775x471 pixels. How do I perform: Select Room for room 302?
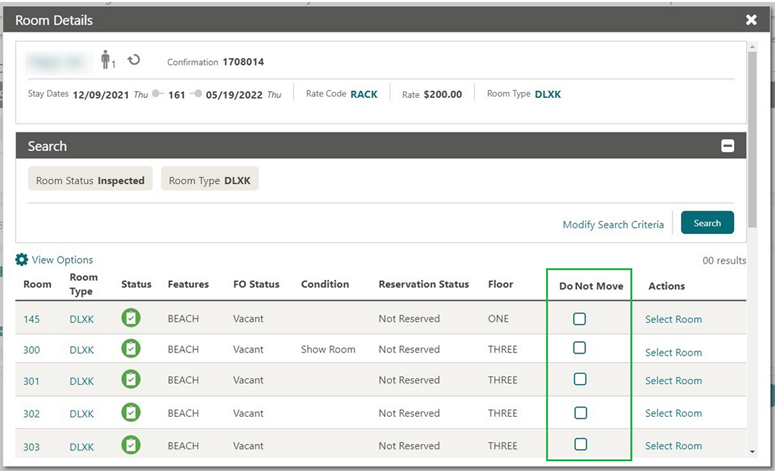(x=673, y=413)
